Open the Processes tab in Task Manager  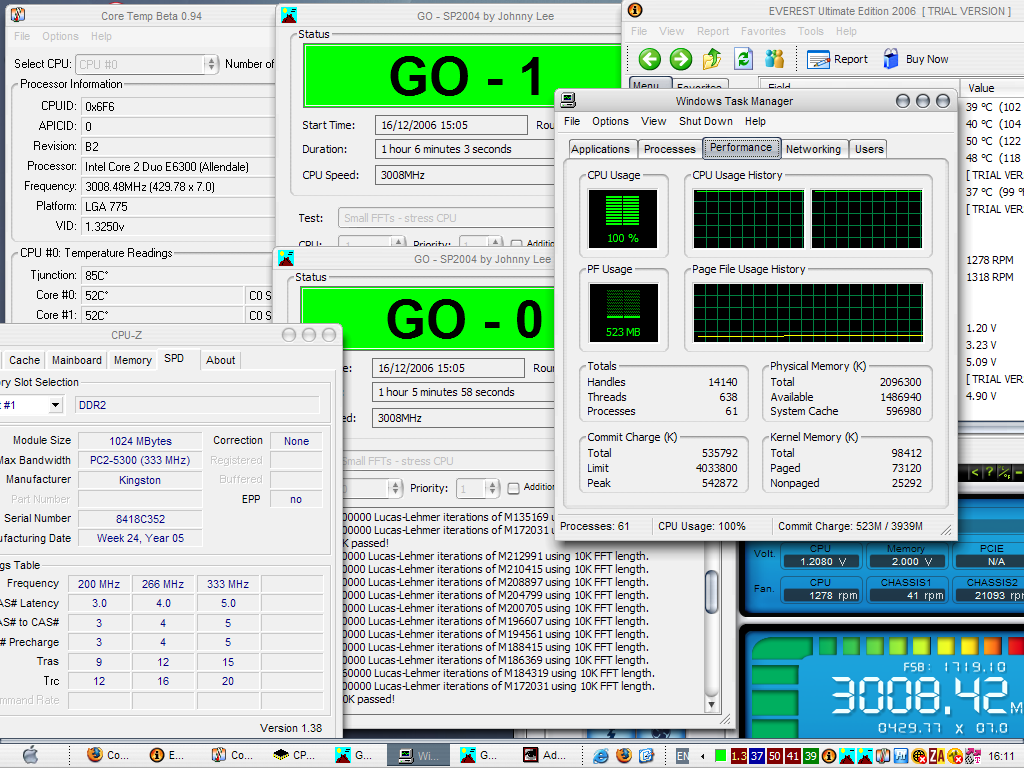coord(669,149)
